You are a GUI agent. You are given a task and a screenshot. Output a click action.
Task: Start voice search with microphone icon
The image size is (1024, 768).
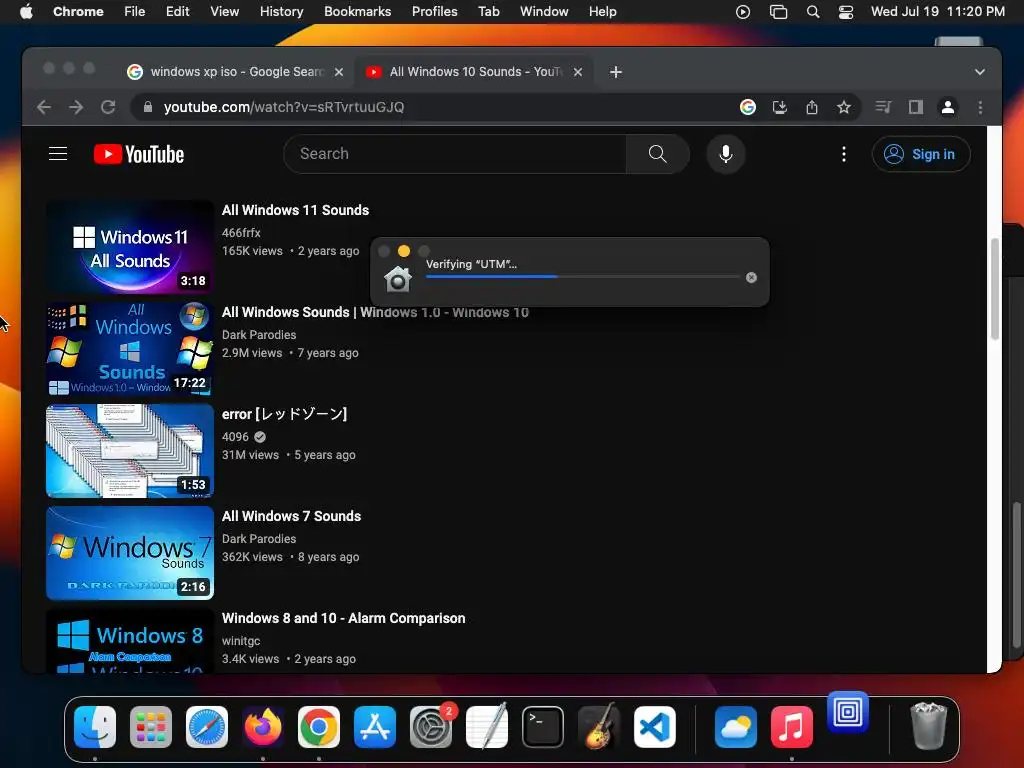(726, 154)
